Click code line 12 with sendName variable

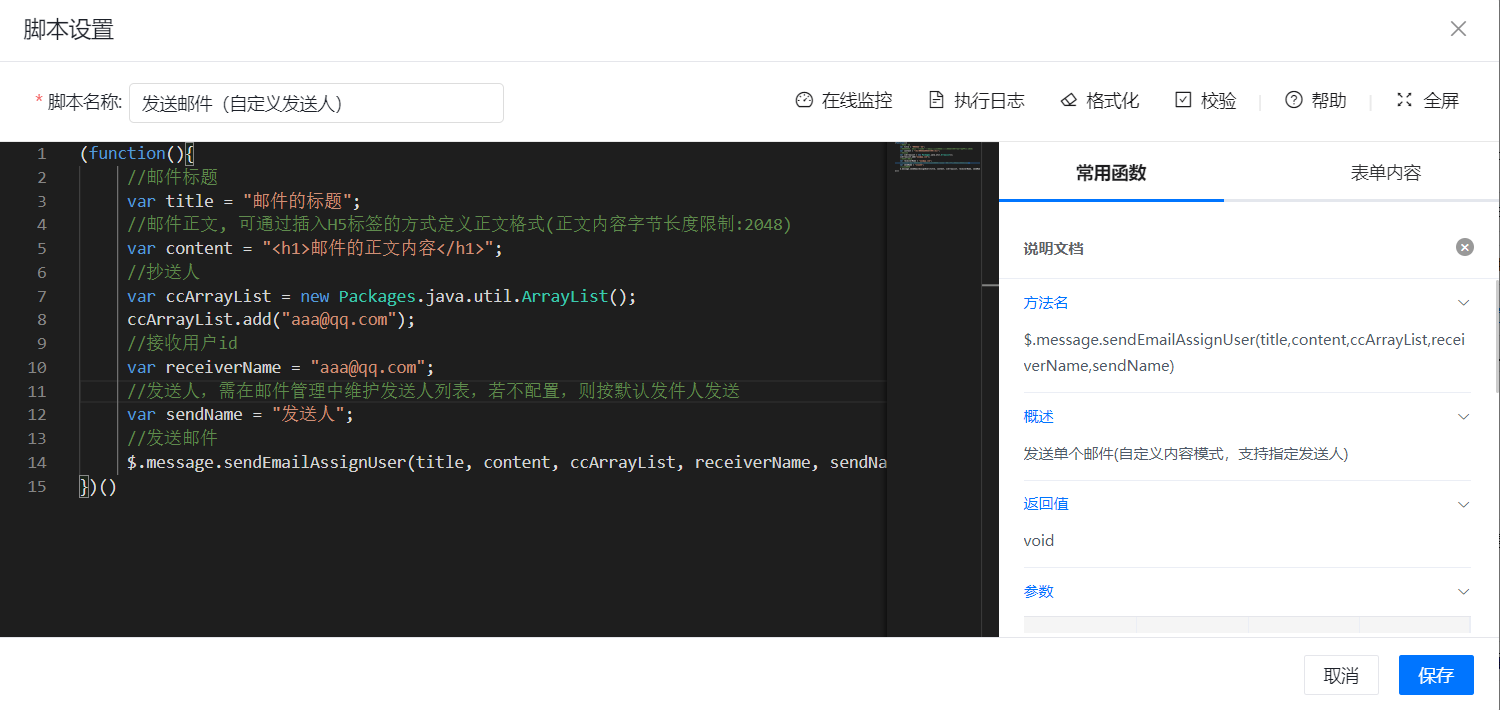[x=240, y=414]
